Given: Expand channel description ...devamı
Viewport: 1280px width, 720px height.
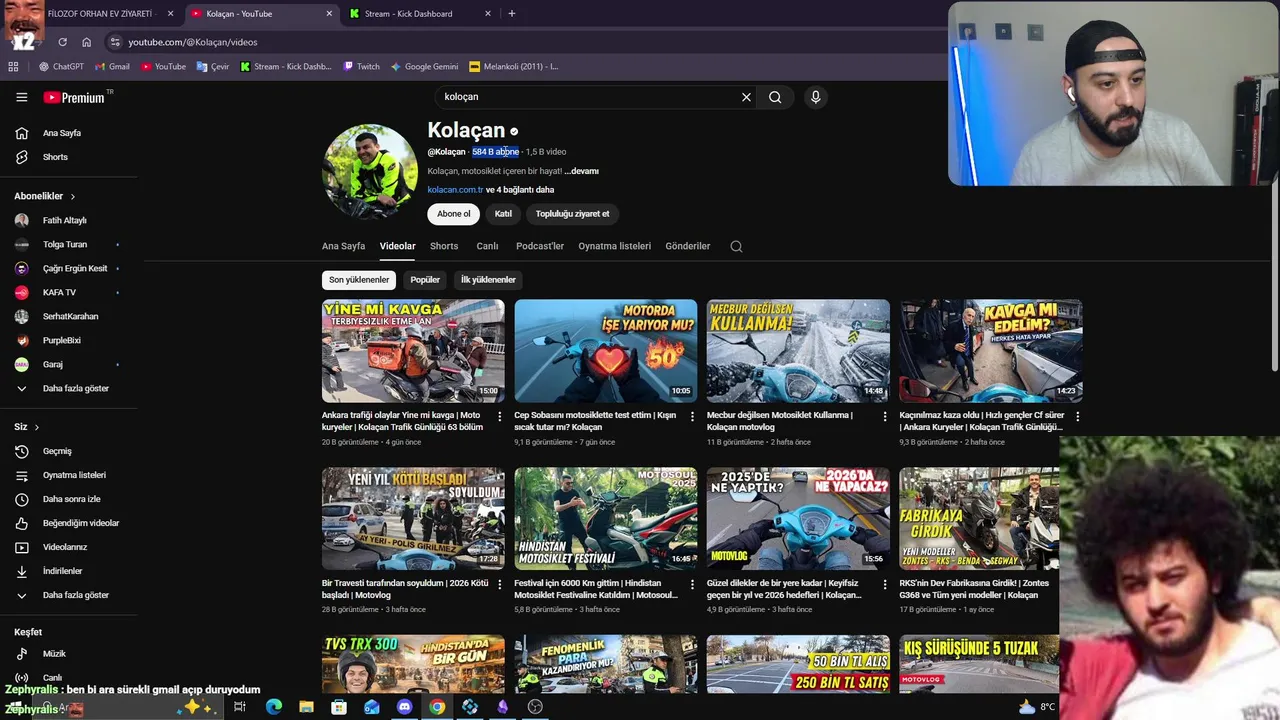Looking at the screenshot, I should (x=581, y=171).
